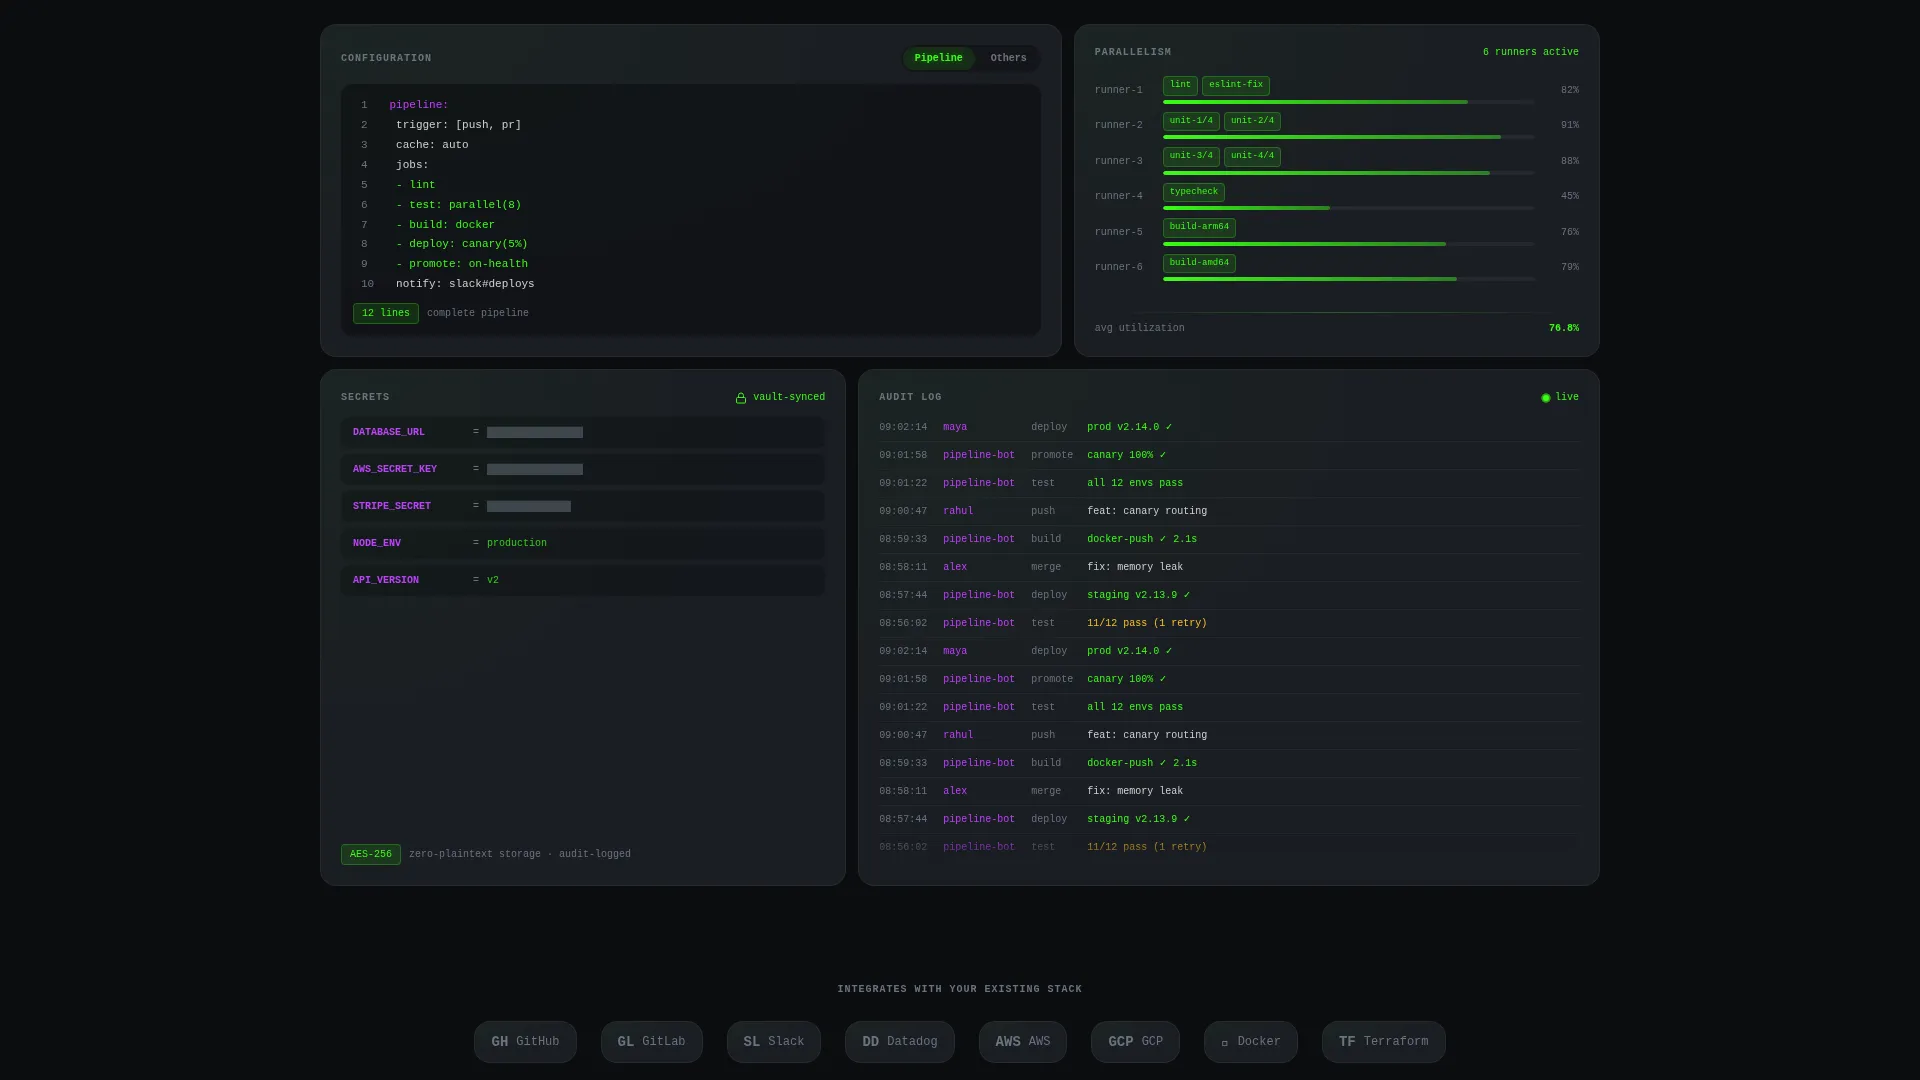Viewport: 1920px width, 1080px height.
Task: Click the runner-4 45% value
Action: point(1570,196)
